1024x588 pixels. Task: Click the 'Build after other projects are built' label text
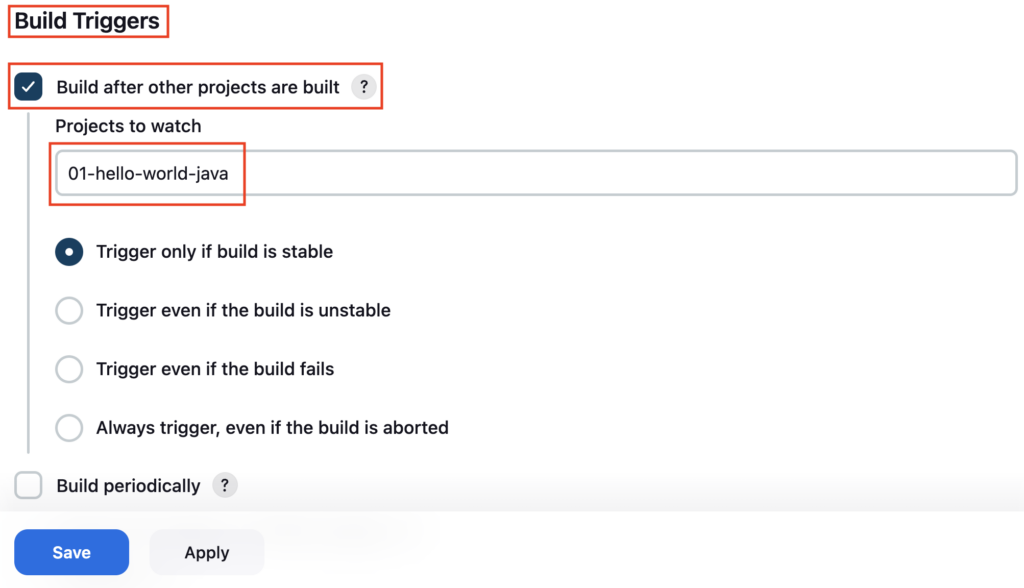[198, 87]
